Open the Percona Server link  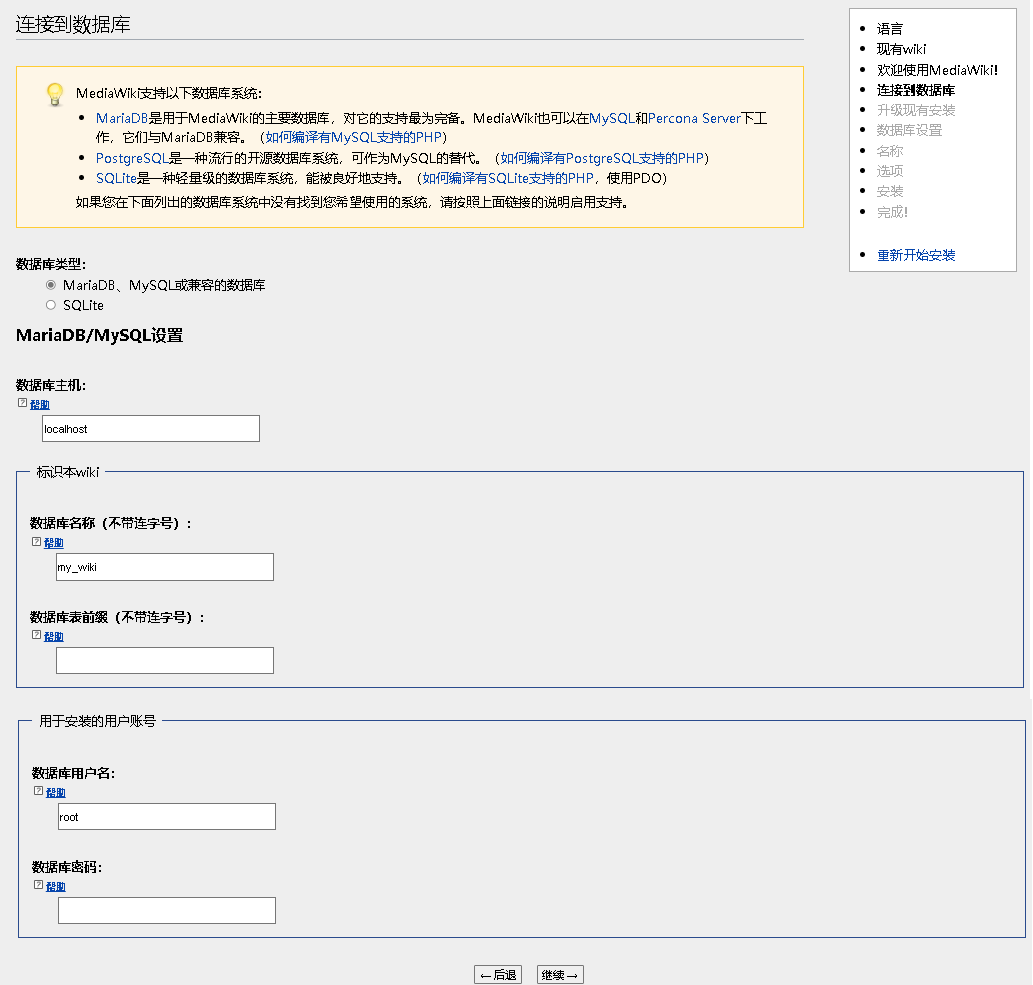[x=694, y=119]
